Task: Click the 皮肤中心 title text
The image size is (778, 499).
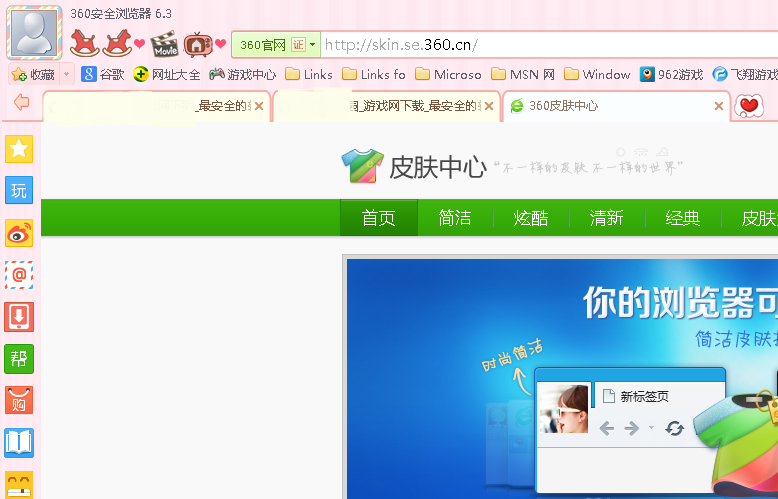Action: click(437, 167)
